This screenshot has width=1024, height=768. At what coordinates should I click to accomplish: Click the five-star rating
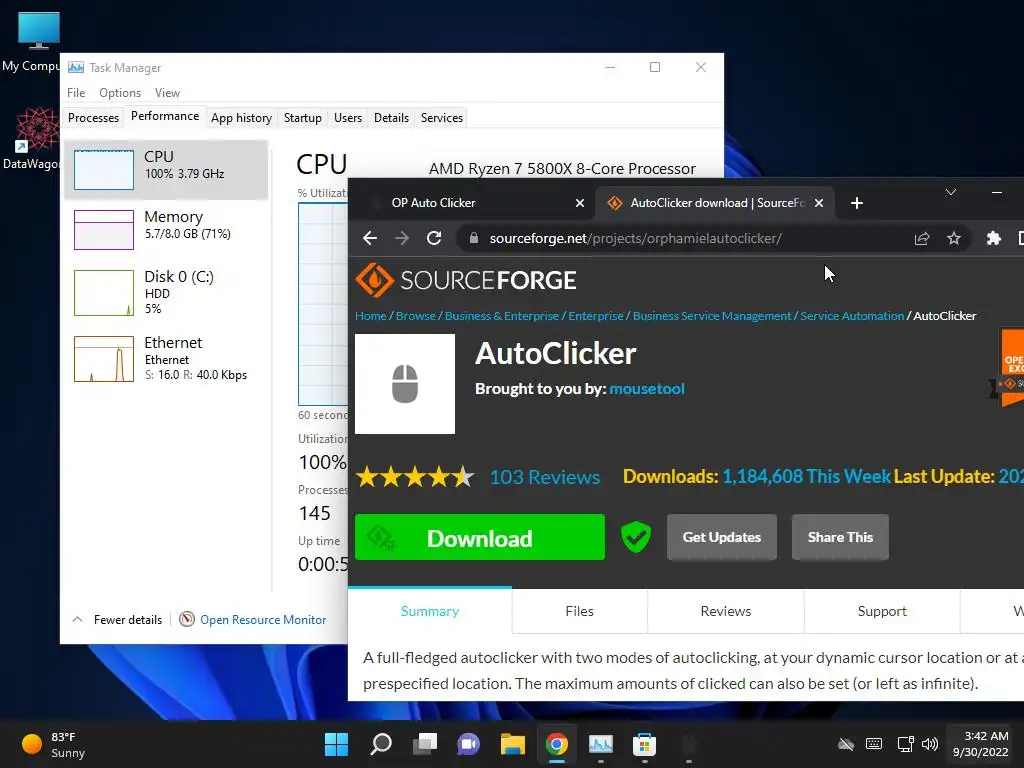[x=415, y=477]
